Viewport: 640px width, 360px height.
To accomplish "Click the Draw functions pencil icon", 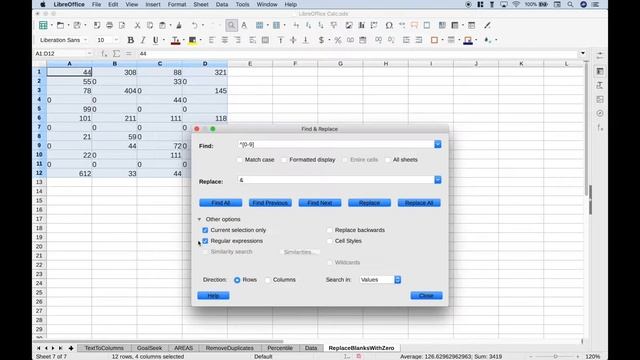I will (x=487, y=25).
